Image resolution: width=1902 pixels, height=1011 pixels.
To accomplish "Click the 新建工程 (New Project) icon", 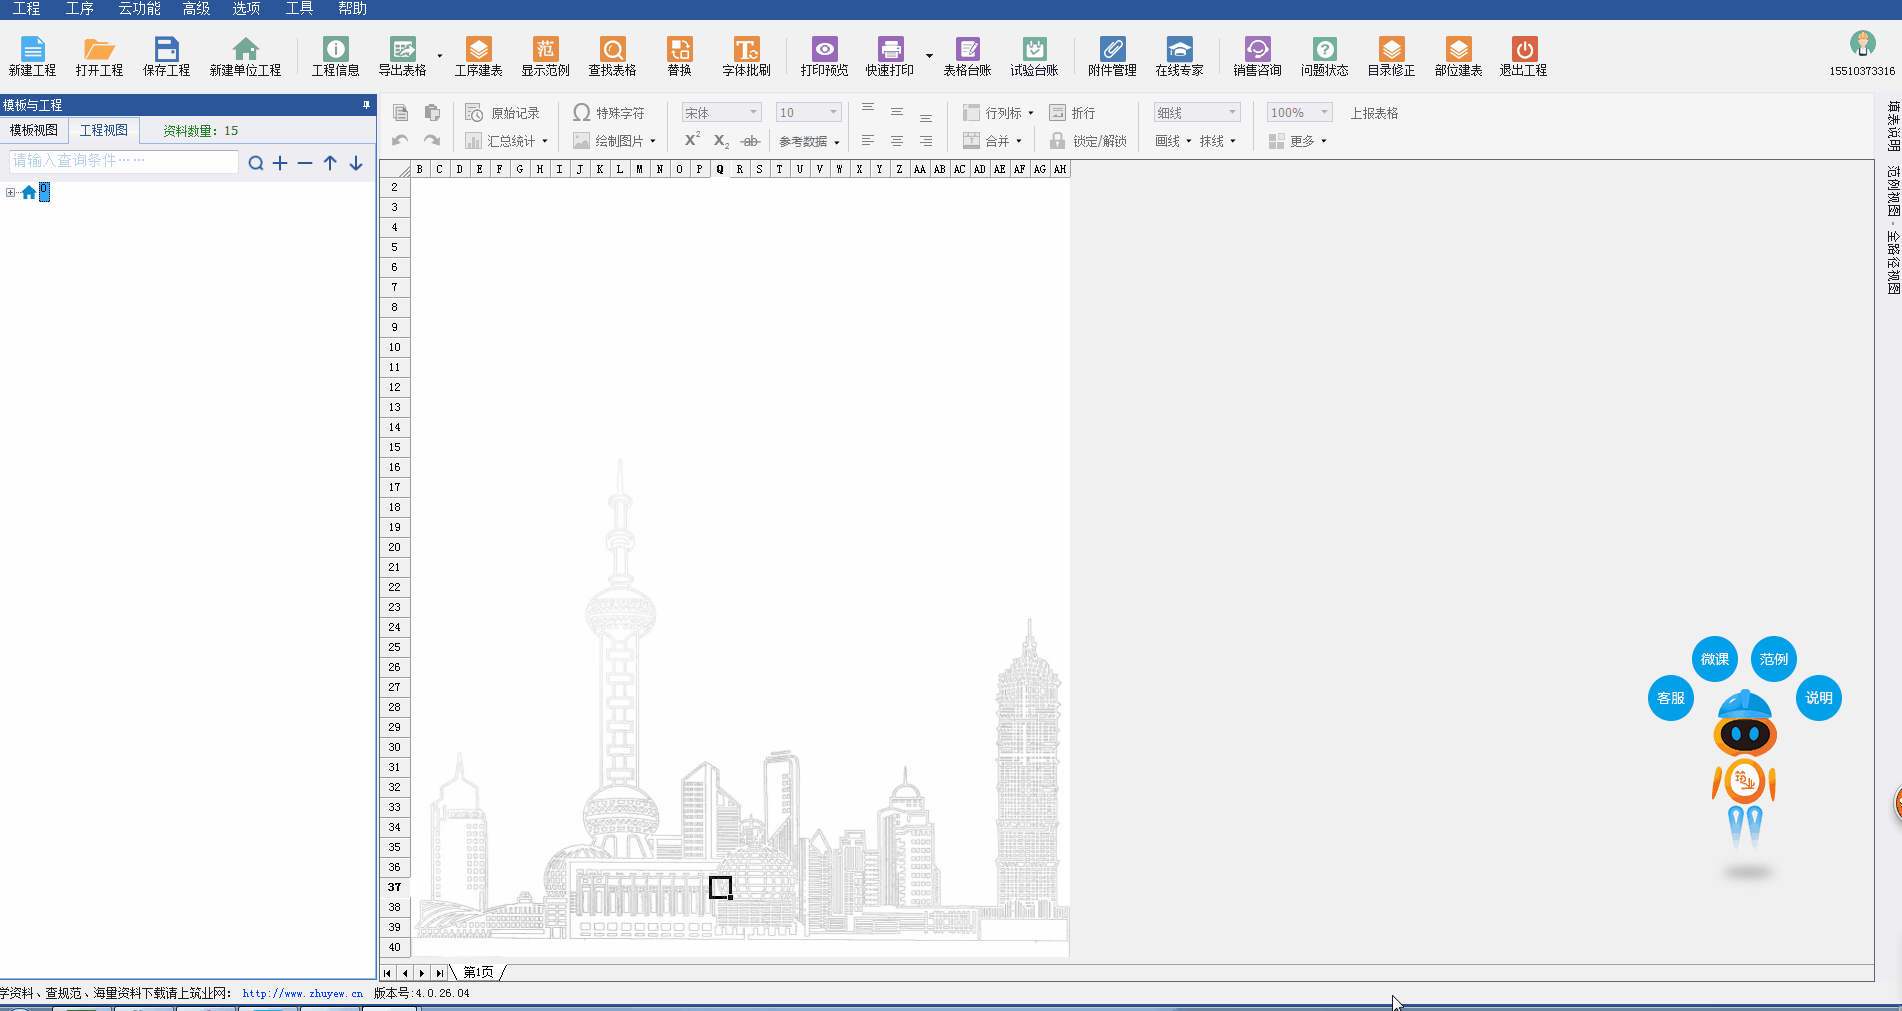I will coord(32,56).
